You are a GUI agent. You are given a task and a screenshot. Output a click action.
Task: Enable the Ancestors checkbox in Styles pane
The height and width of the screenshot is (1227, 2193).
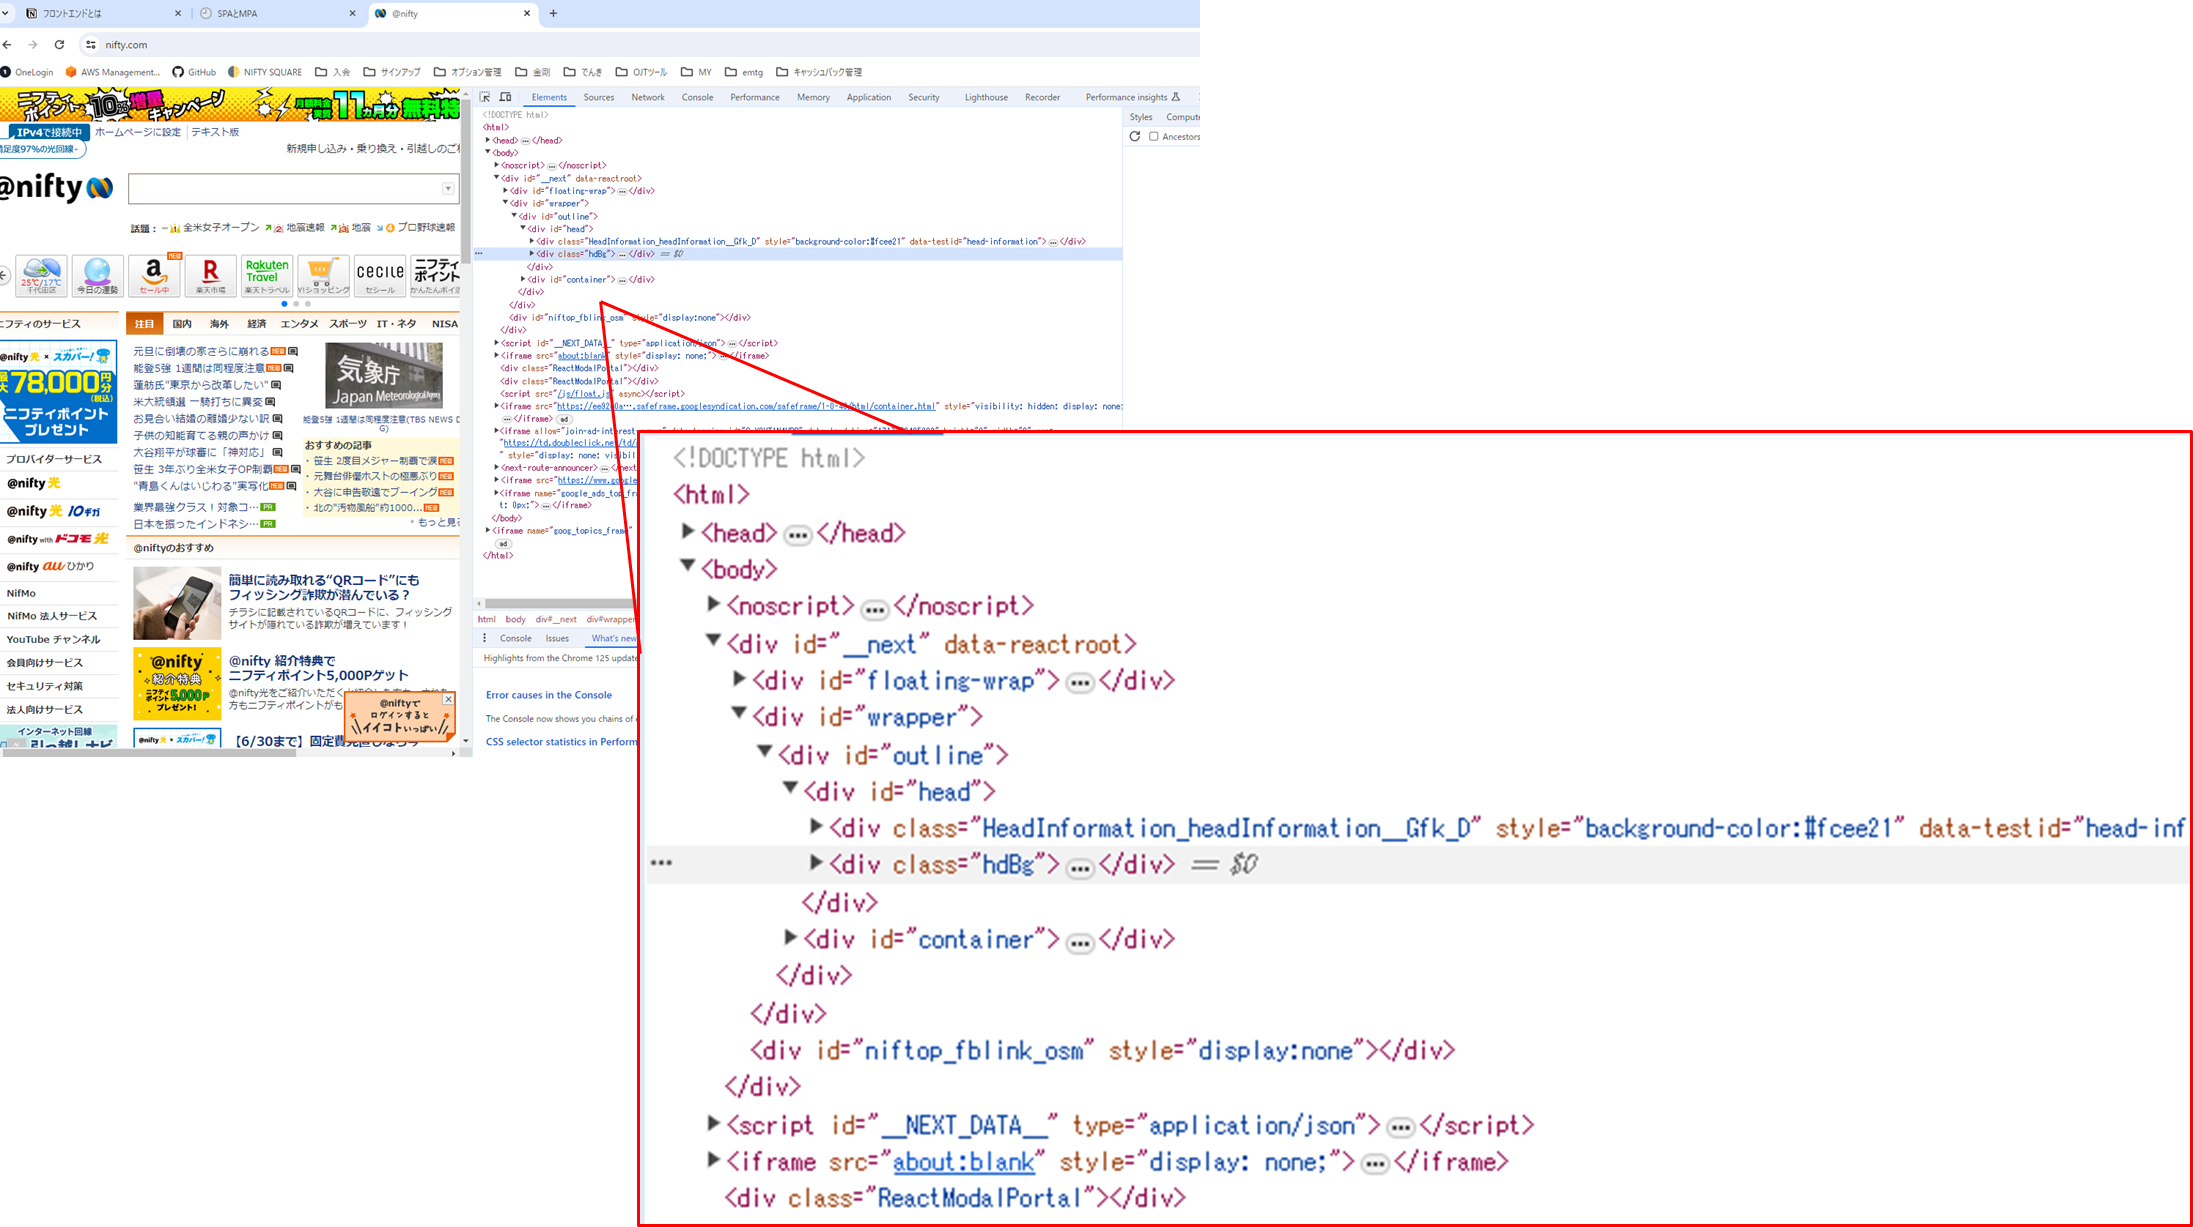point(1154,136)
